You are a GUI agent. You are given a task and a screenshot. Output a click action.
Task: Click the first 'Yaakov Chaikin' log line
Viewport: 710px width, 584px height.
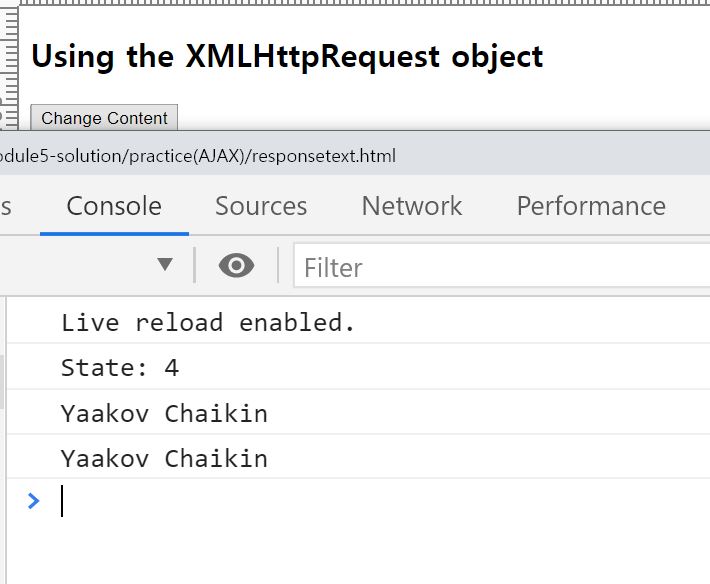click(x=164, y=413)
